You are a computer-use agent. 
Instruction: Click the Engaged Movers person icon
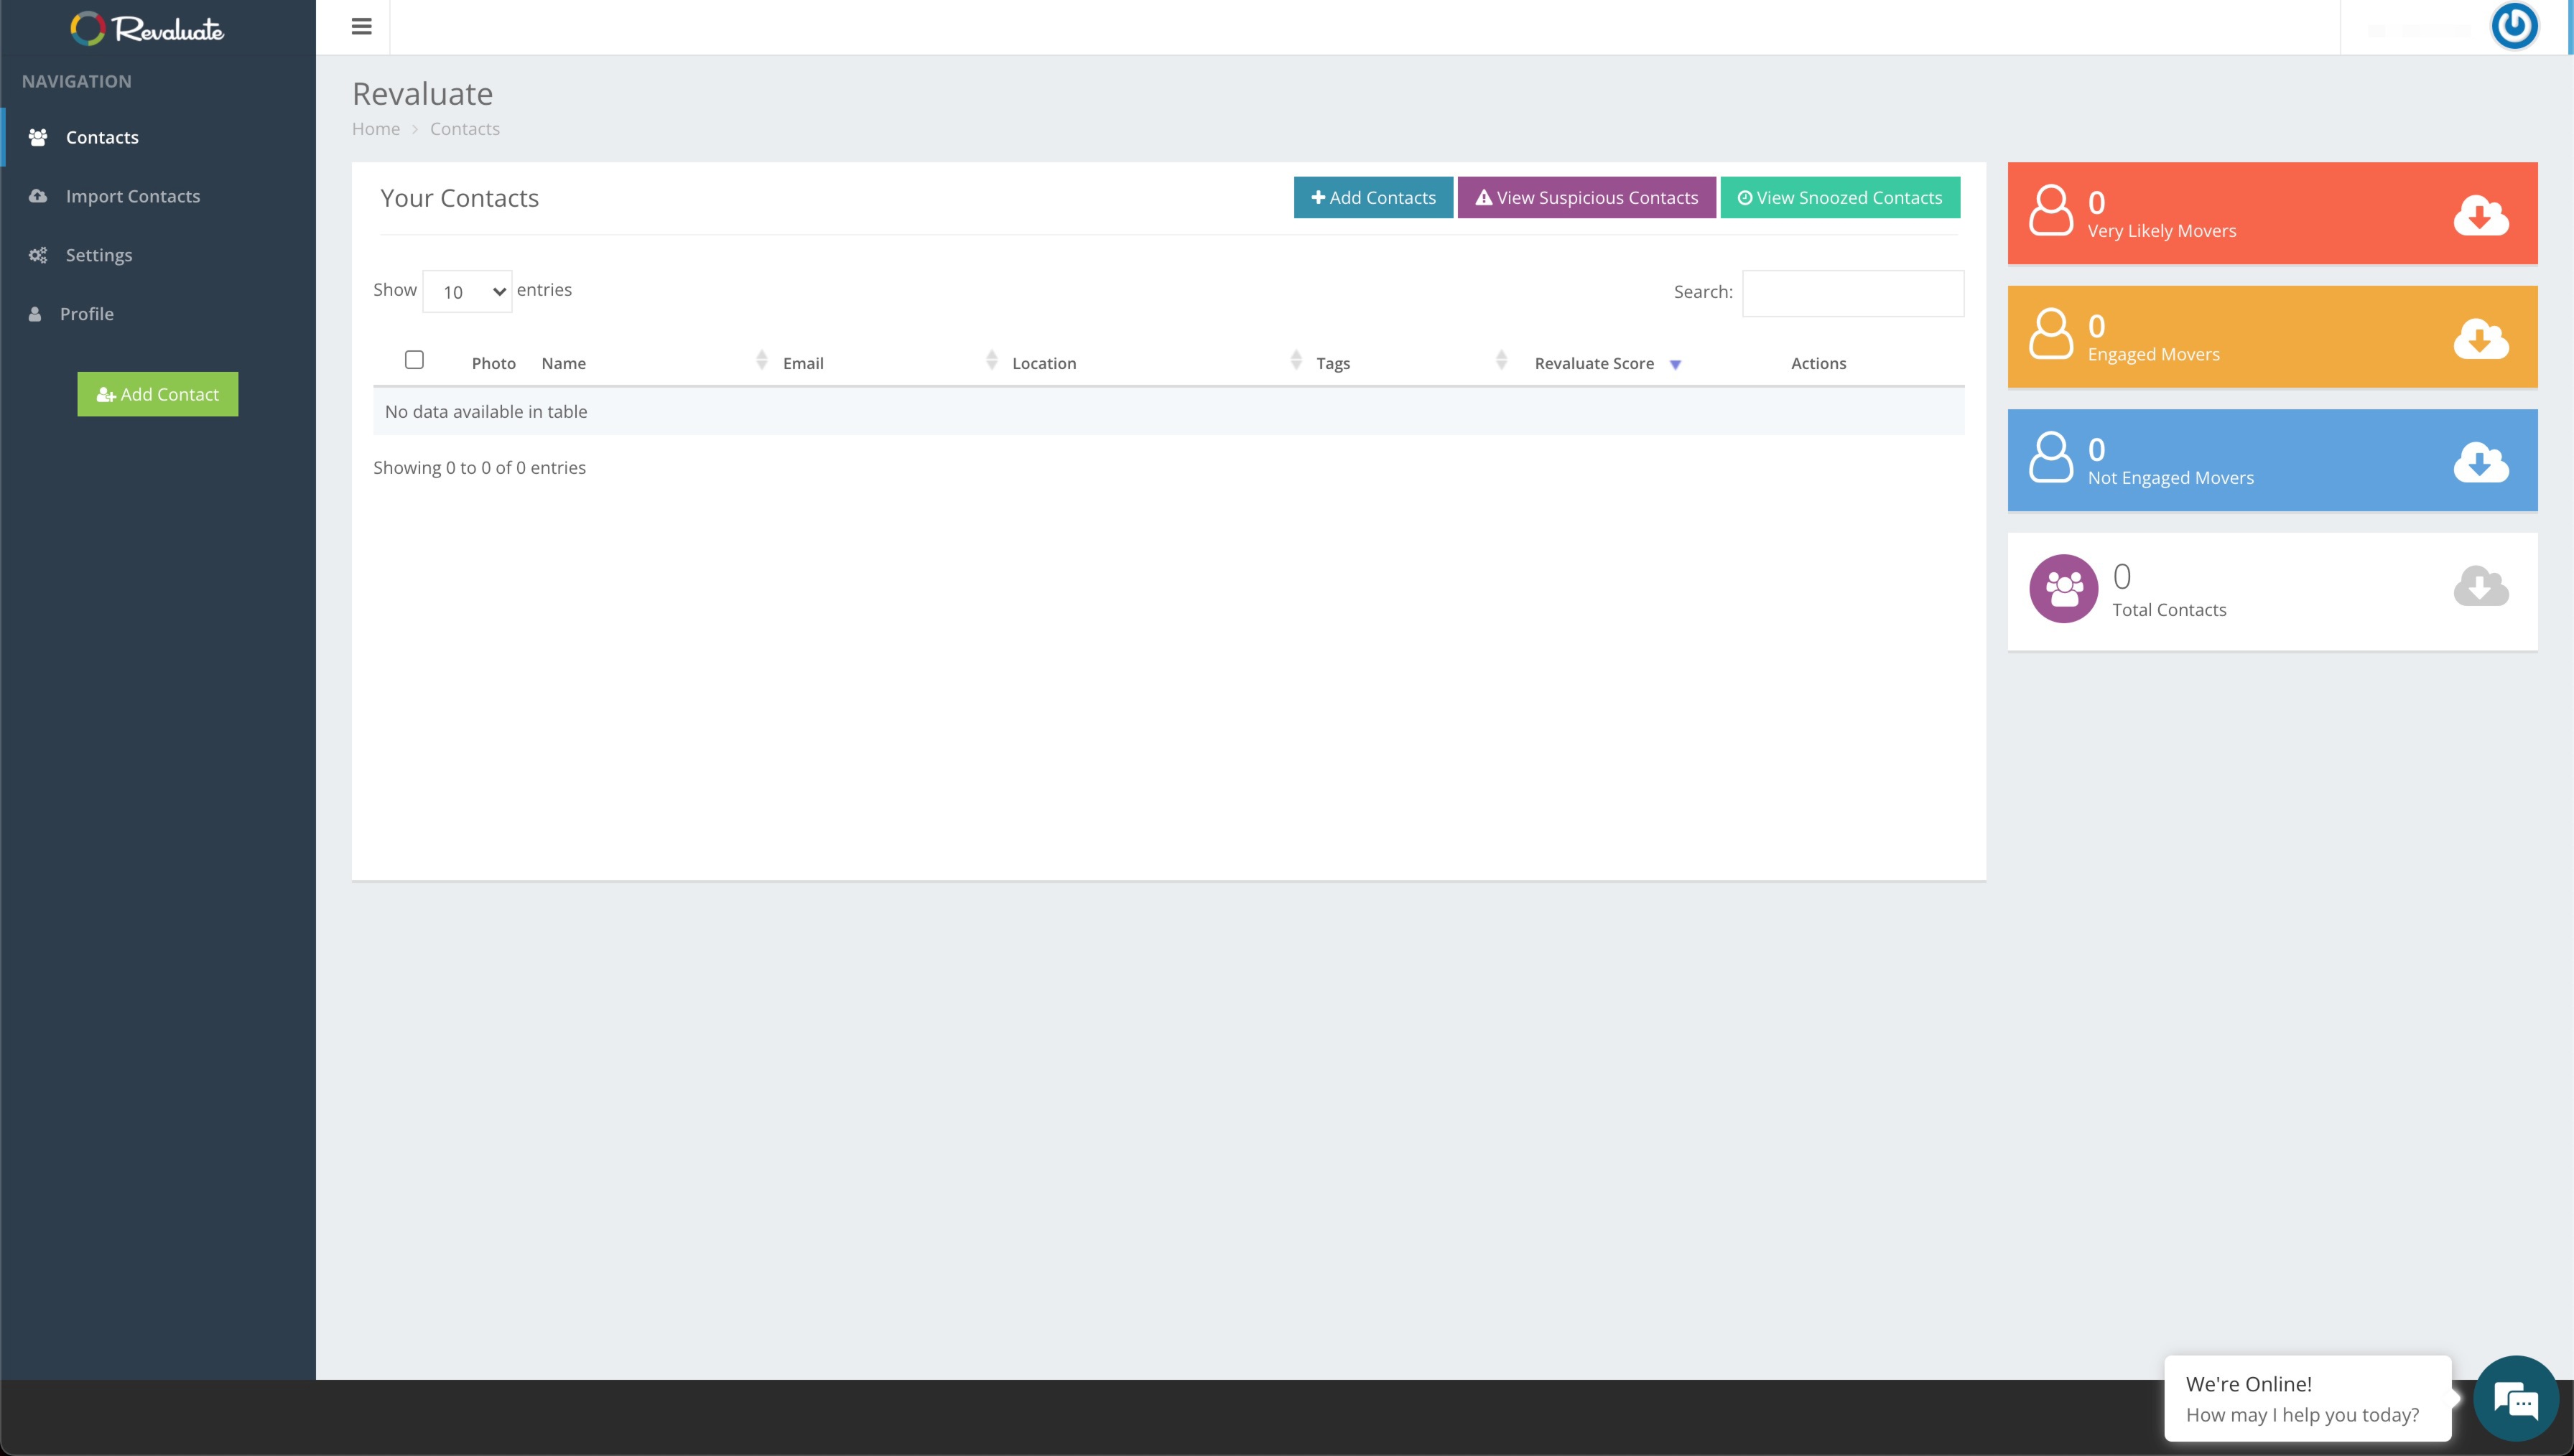(2051, 333)
